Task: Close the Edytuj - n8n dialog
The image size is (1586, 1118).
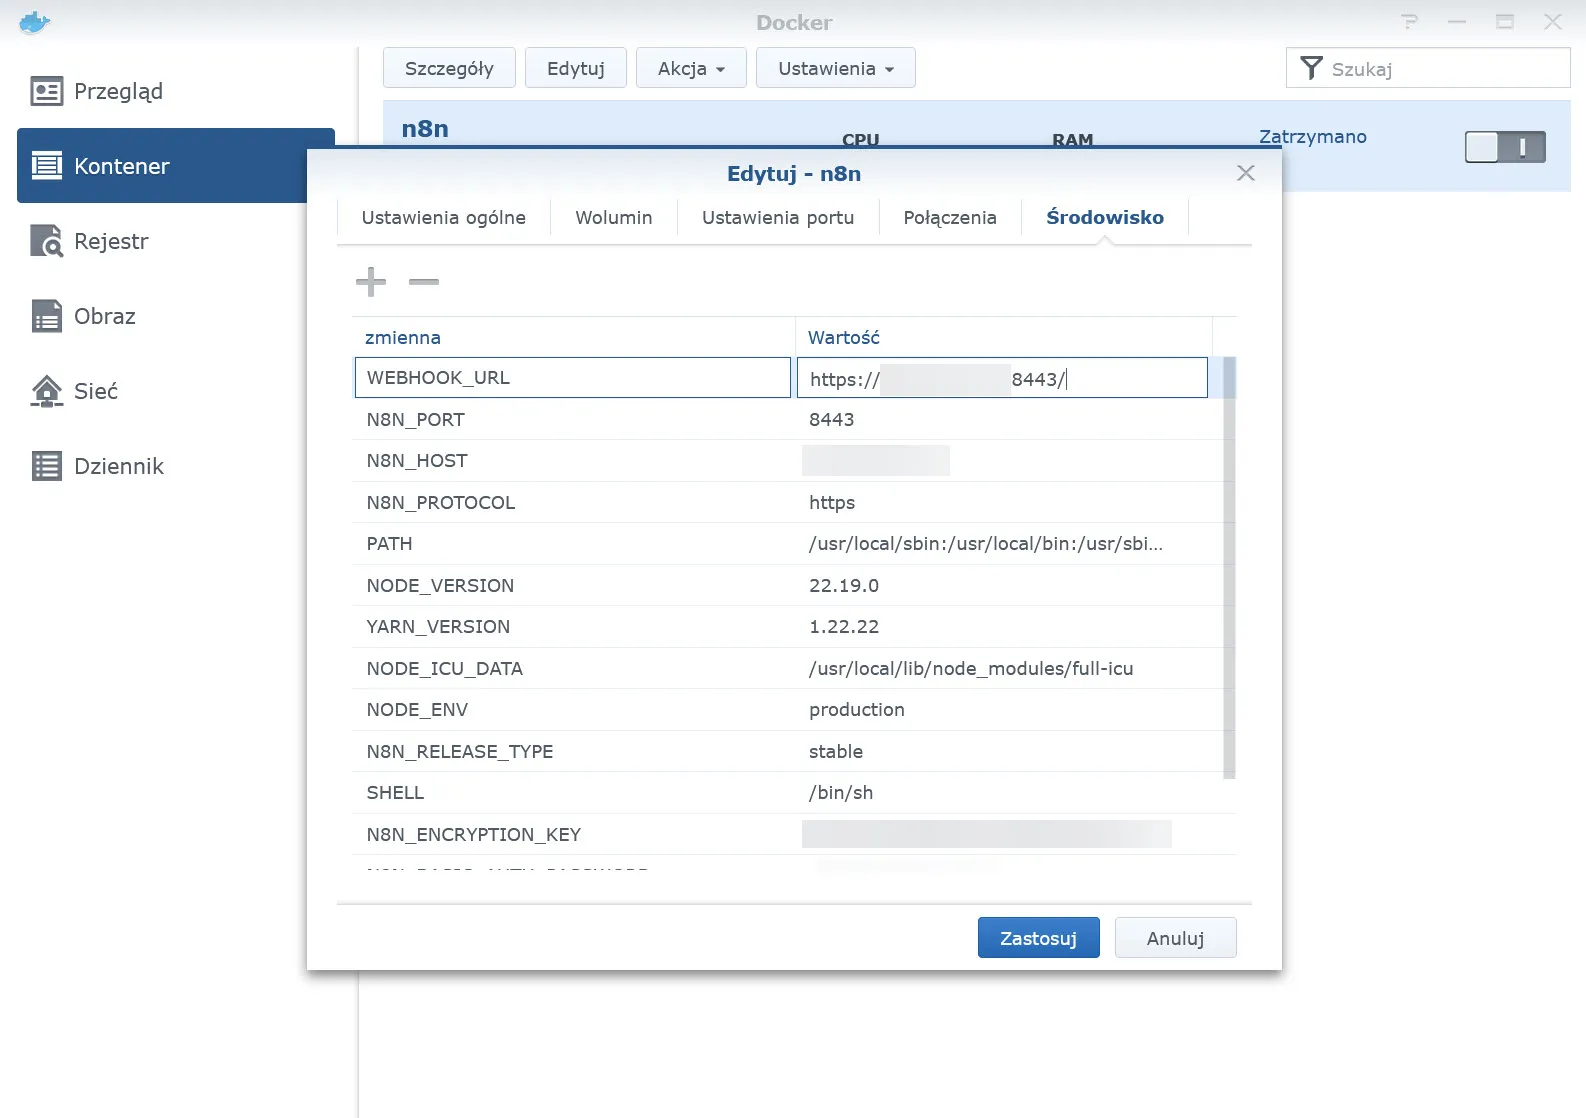Action: click(x=1245, y=173)
